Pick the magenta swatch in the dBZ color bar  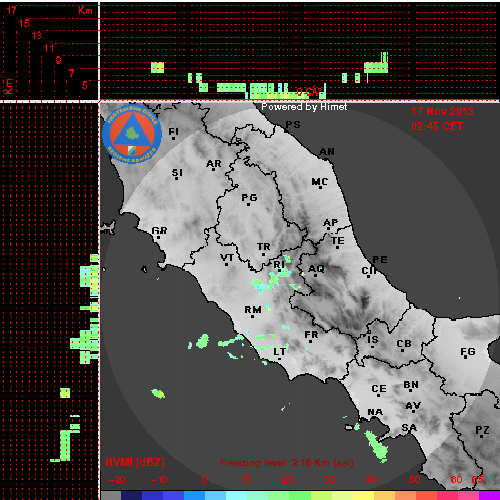pos(489,495)
